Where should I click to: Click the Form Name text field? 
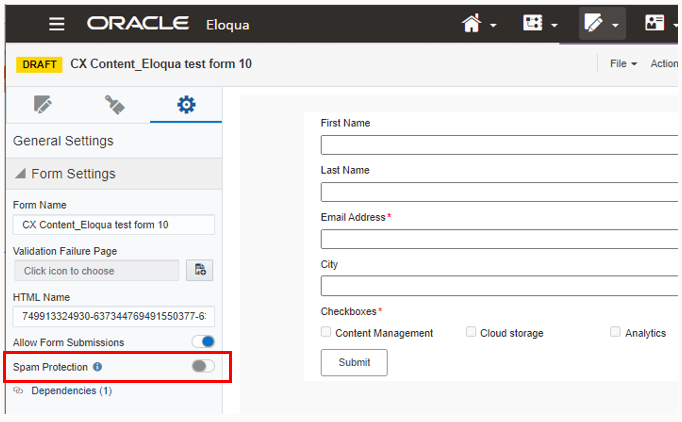tap(114, 225)
